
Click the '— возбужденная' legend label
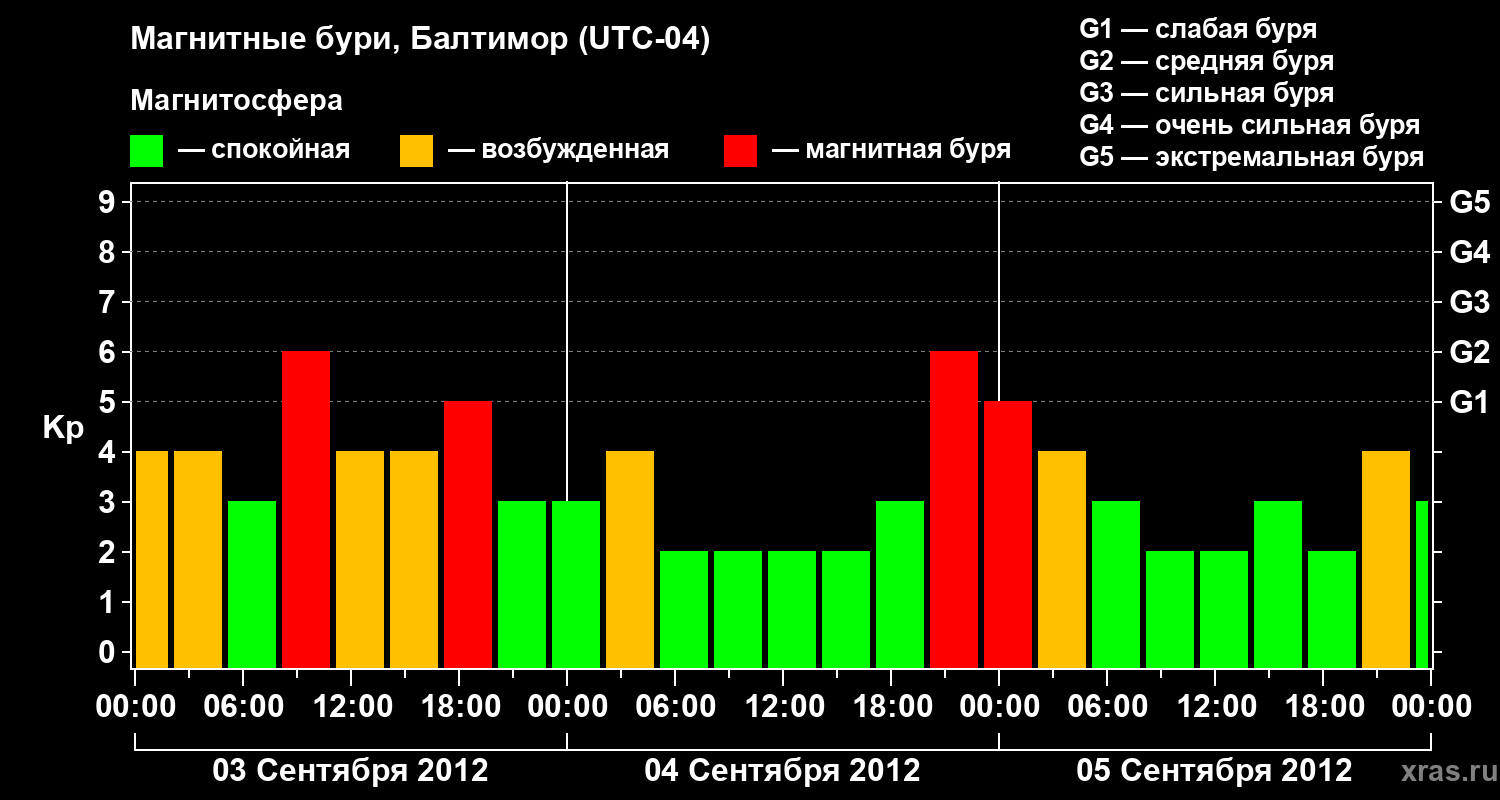click(x=558, y=151)
